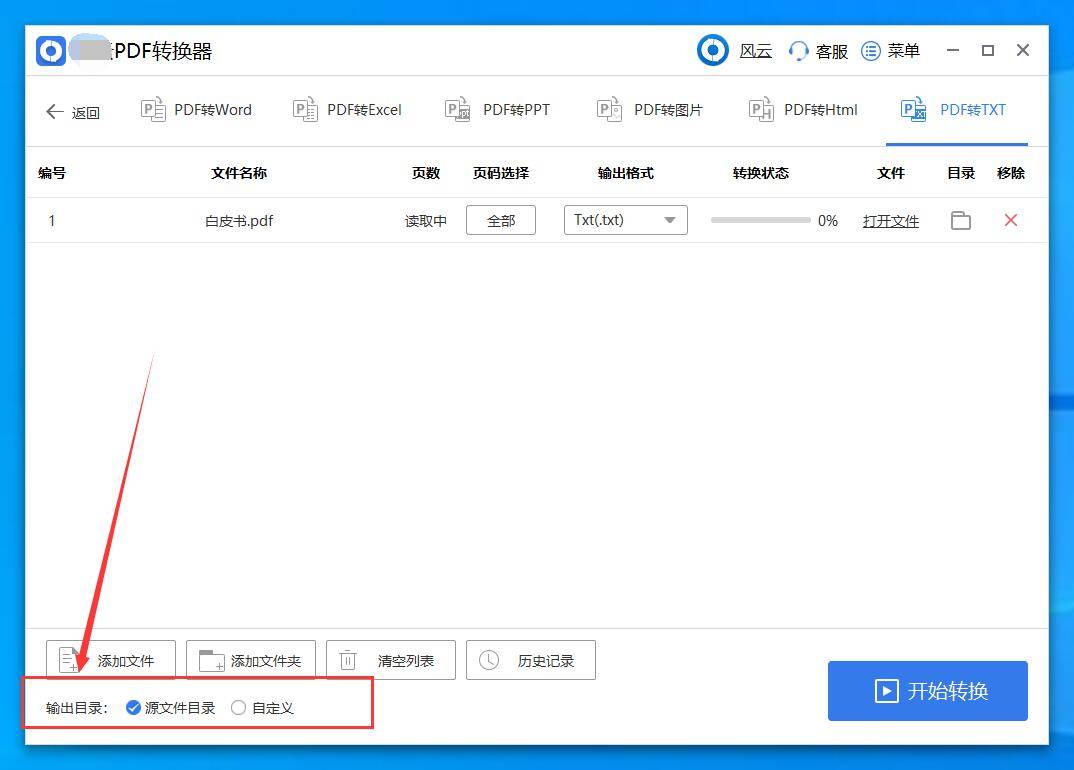Open the Txt(.txt) output format dropdown

[x=625, y=221]
